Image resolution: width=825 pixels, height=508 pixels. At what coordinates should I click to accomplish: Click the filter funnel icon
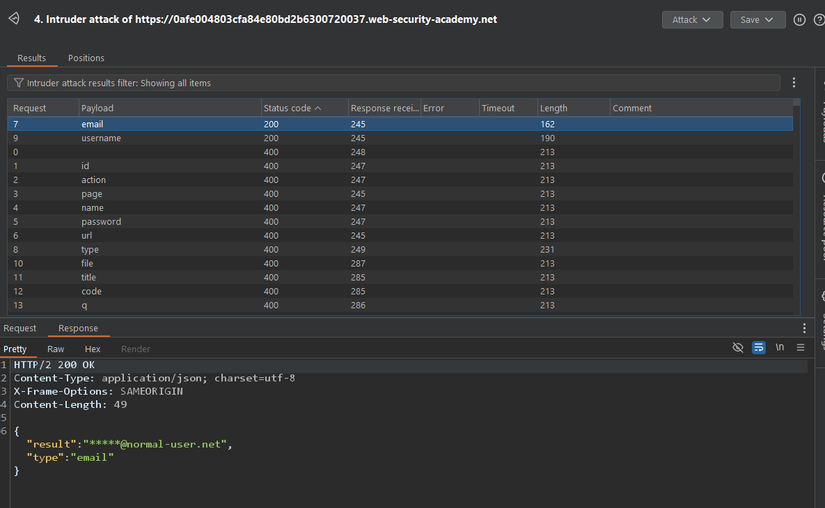pyautogui.click(x=18, y=83)
